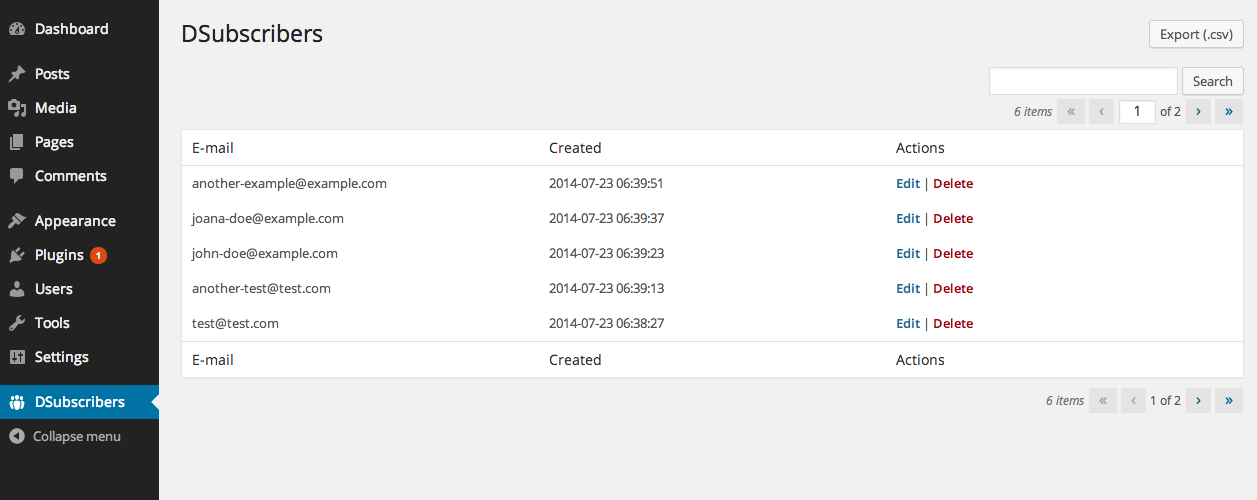Click the Pages icon in sidebar
The image size is (1257, 500).
click(x=17, y=142)
